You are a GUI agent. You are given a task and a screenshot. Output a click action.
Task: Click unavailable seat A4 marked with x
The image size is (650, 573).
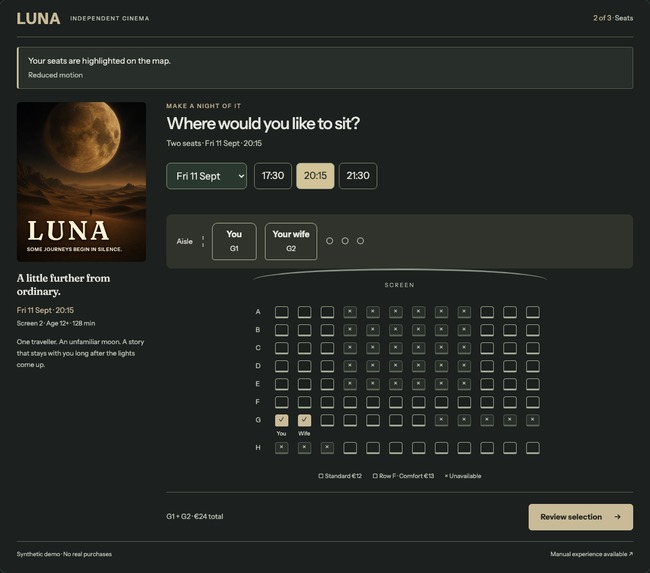point(350,312)
